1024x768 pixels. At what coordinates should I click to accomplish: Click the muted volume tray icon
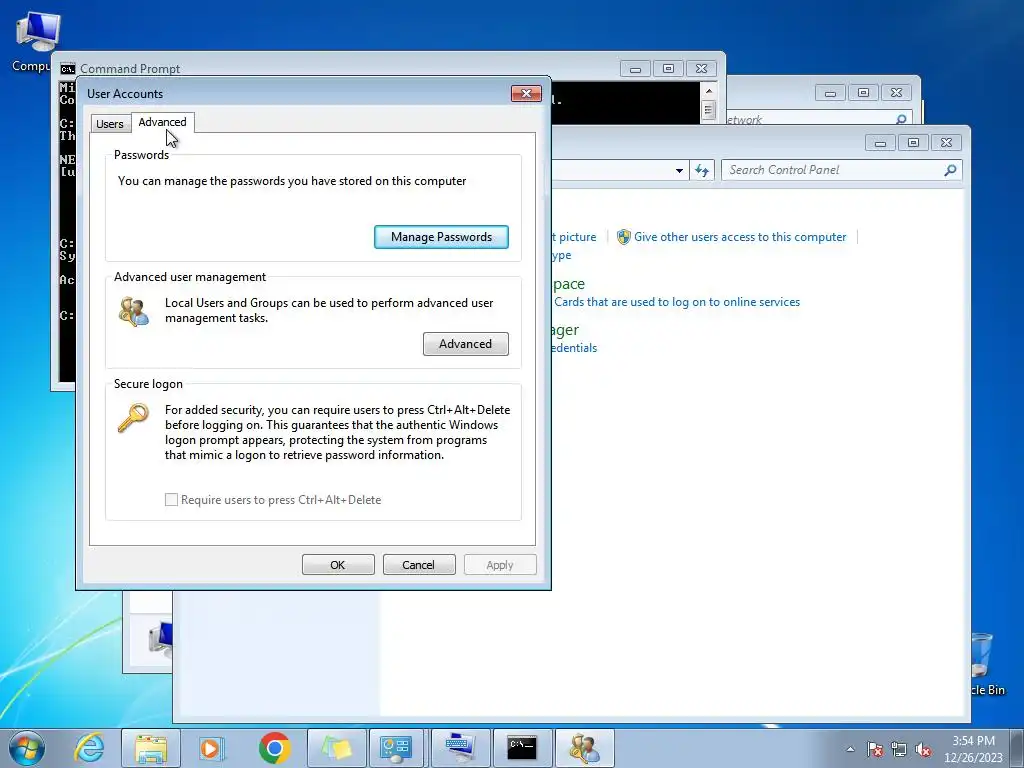(x=923, y=749)
